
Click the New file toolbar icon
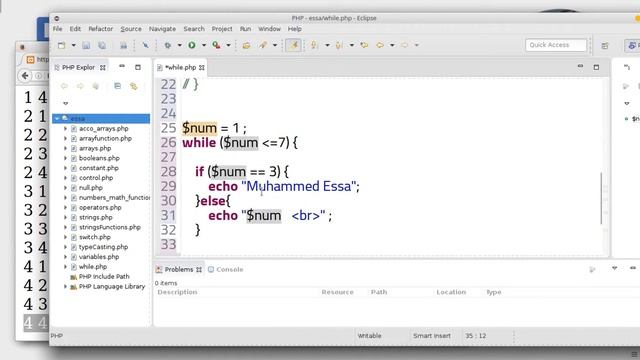pyautogui.click(x=62, y=45)
